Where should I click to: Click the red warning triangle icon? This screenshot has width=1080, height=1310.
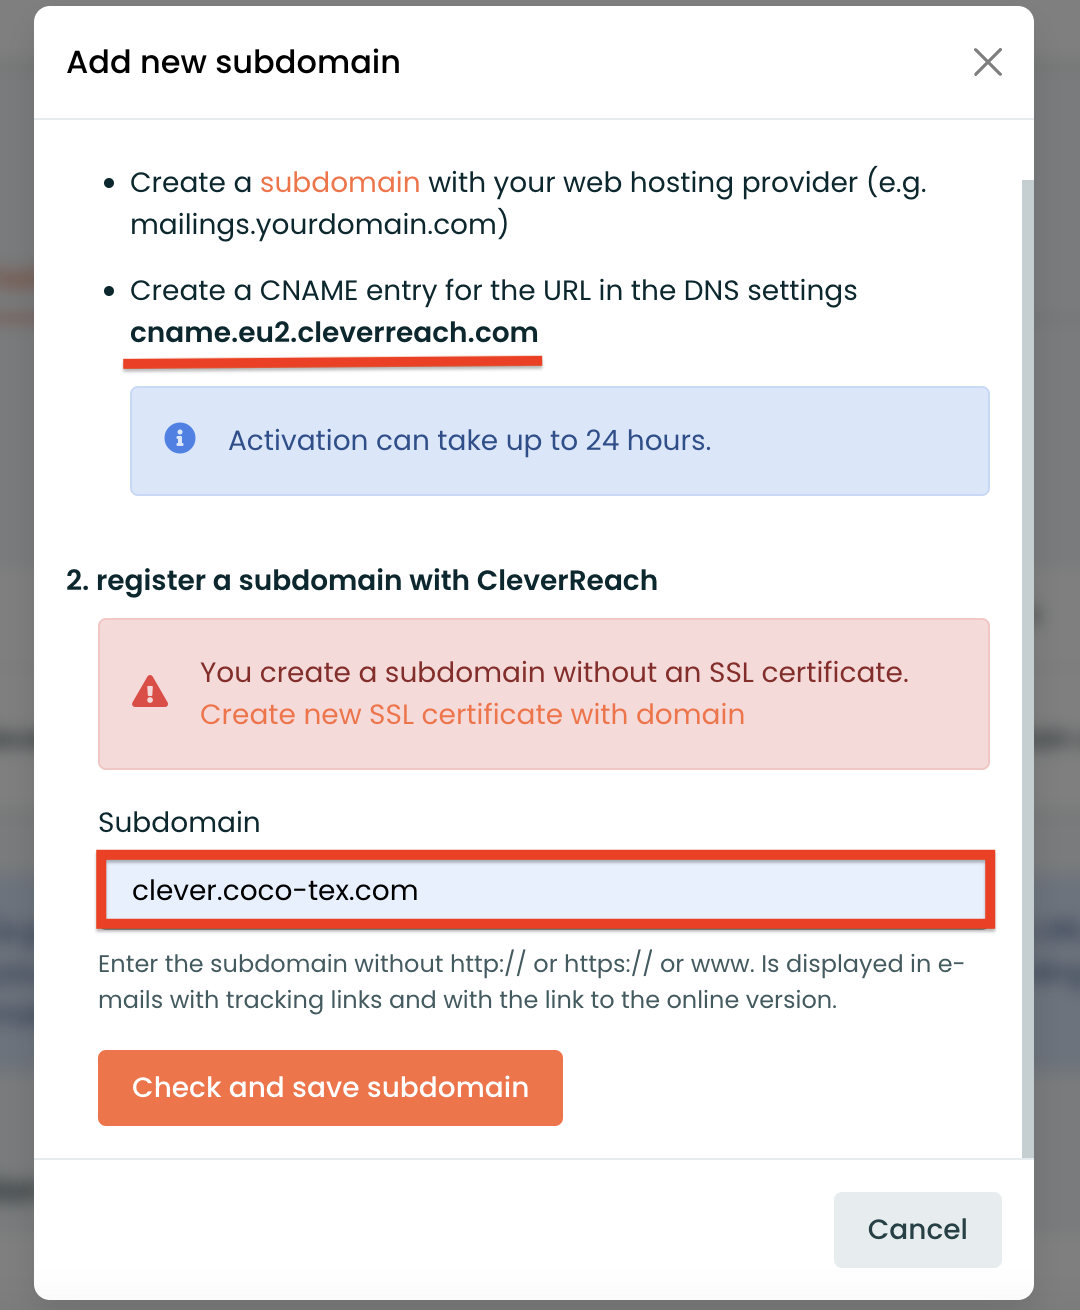pos(150,692)
